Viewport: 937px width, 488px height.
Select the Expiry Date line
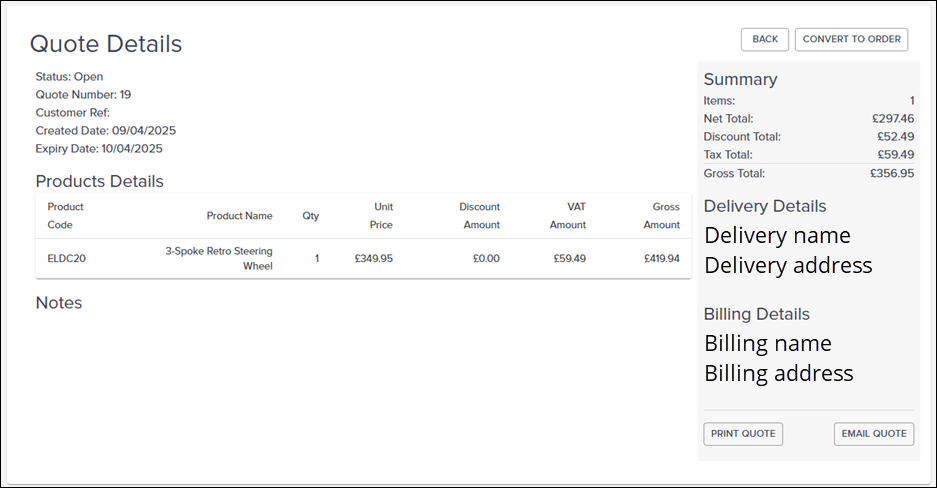99,148
